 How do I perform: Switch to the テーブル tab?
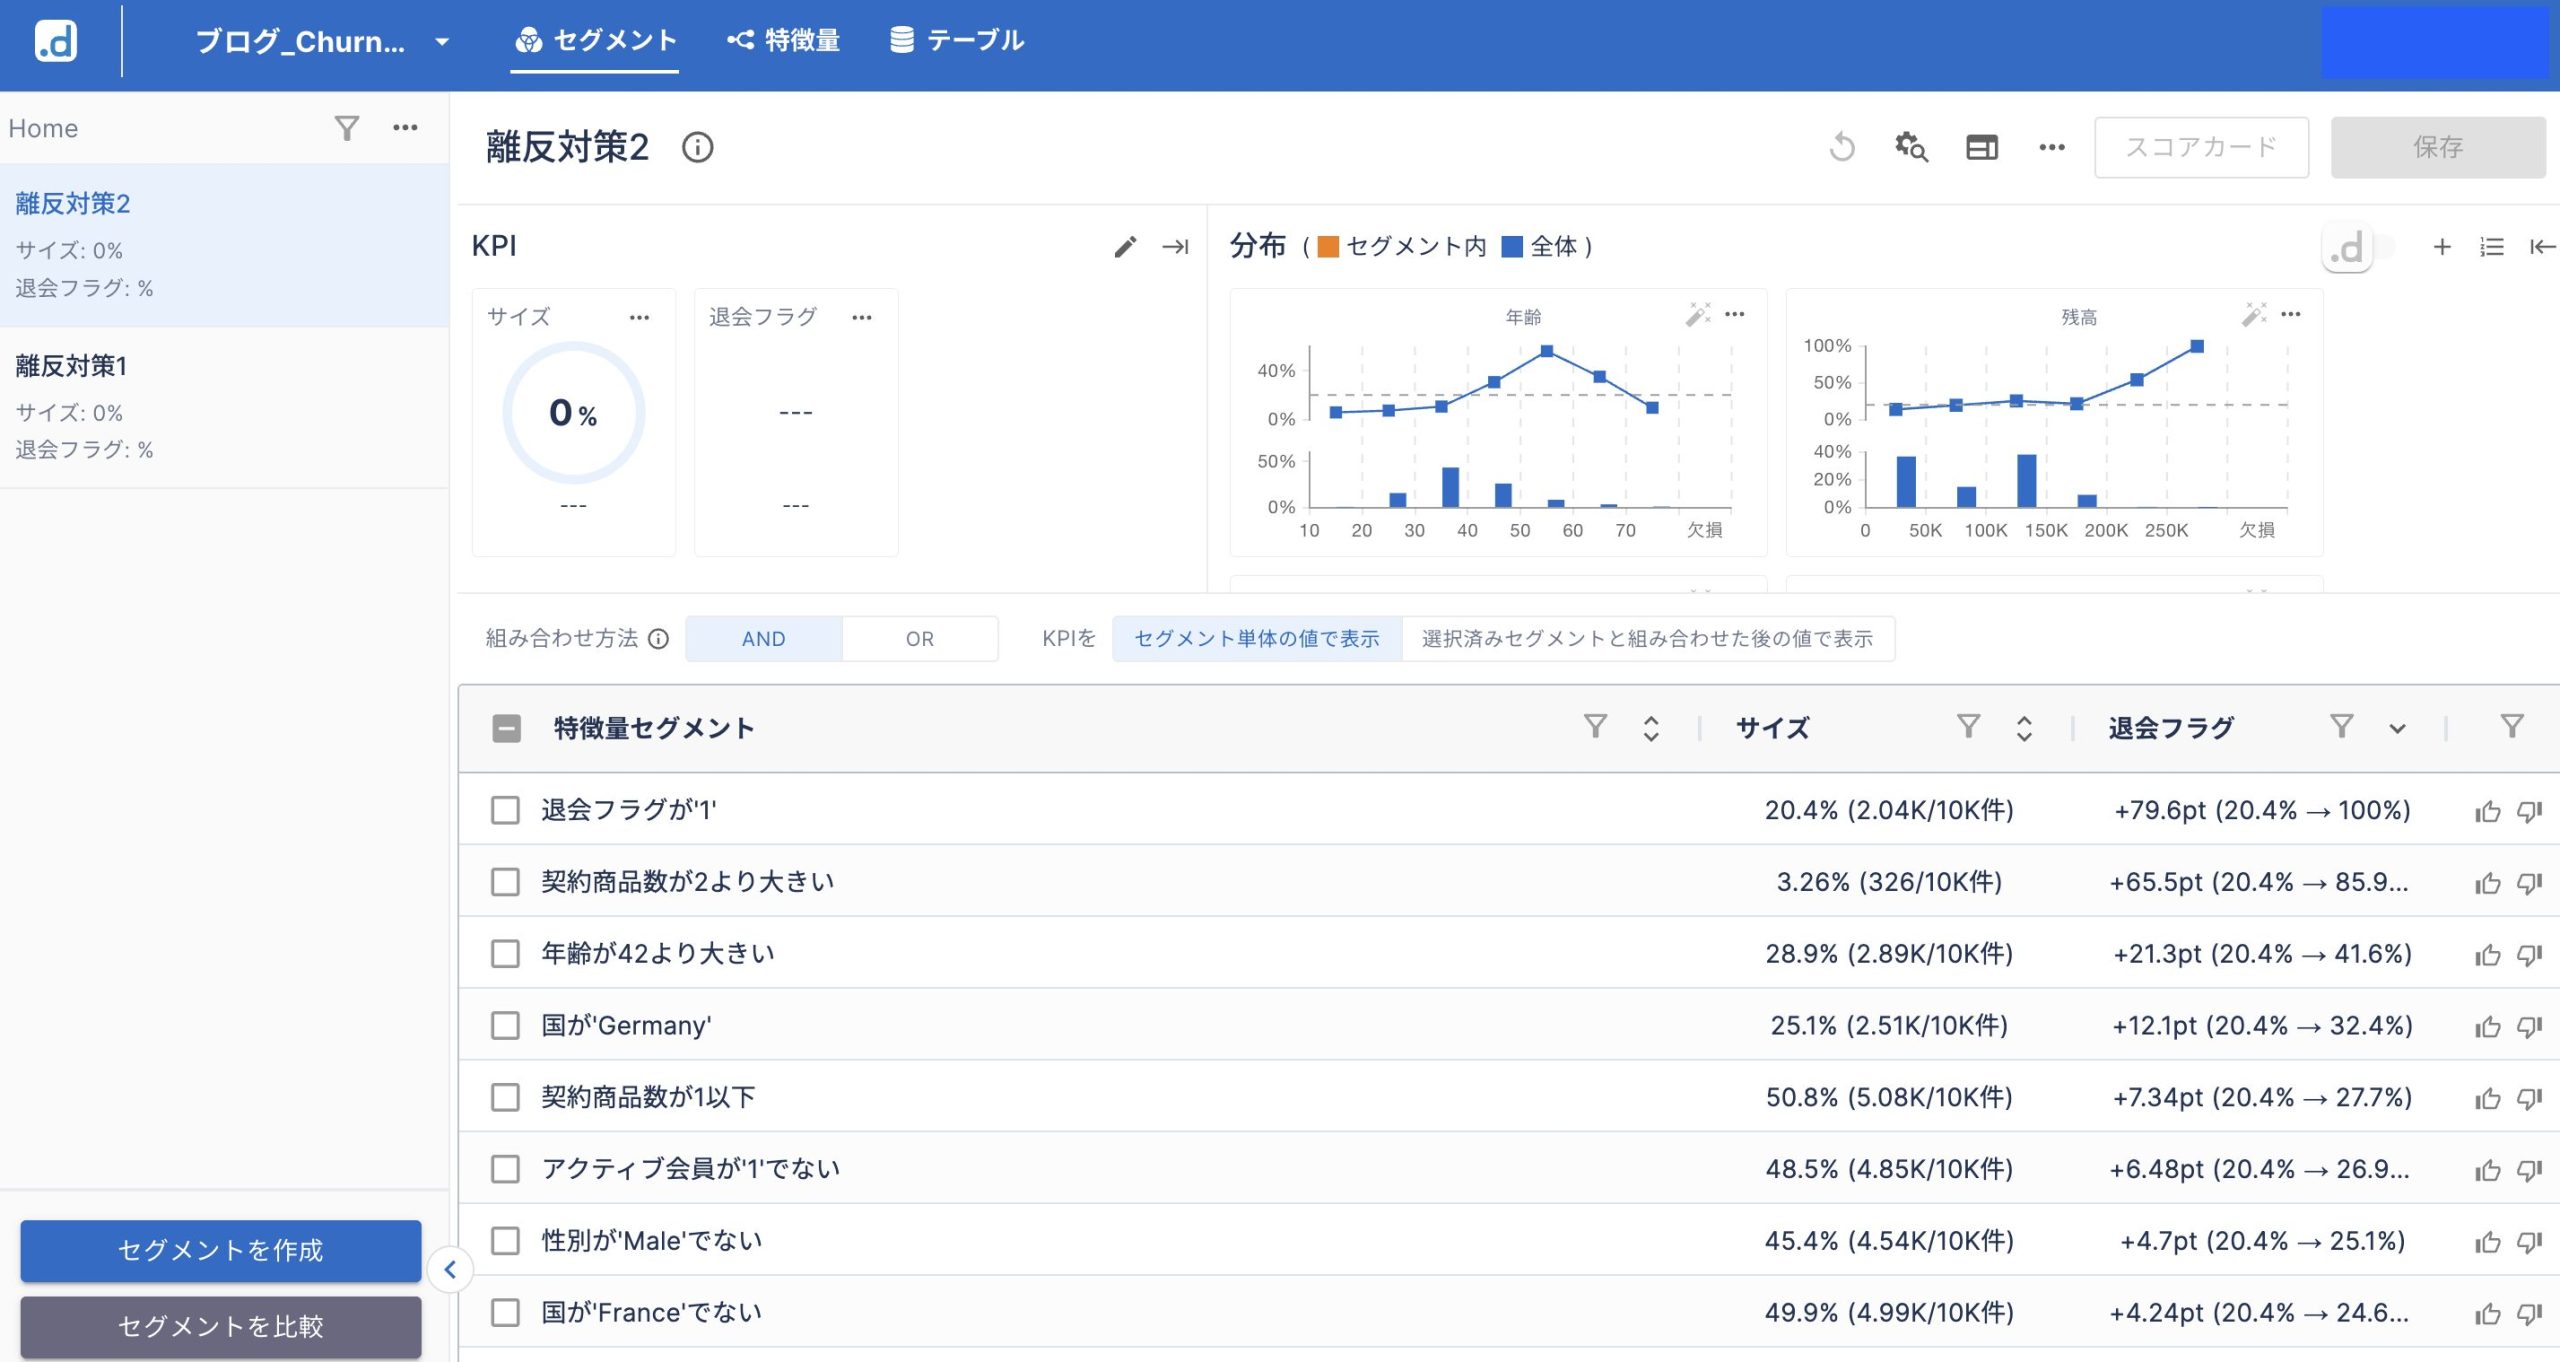957,40
